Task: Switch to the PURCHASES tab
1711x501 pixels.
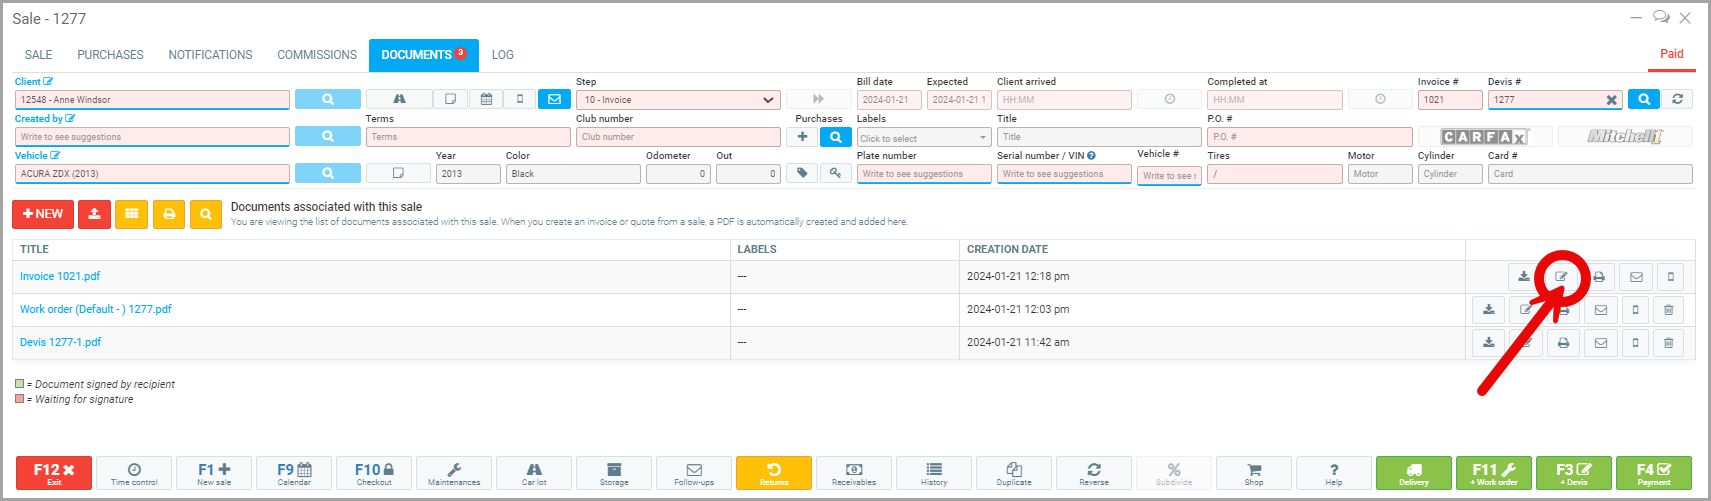Action: pos(110,55)
